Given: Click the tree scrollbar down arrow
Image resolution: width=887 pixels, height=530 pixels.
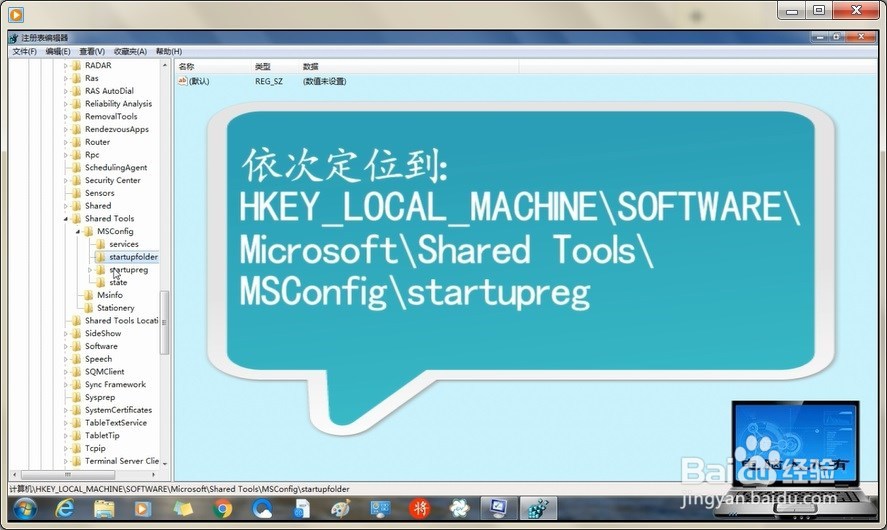Looking at the screenshot, I should pyautogui.click(x=165, y=463).
